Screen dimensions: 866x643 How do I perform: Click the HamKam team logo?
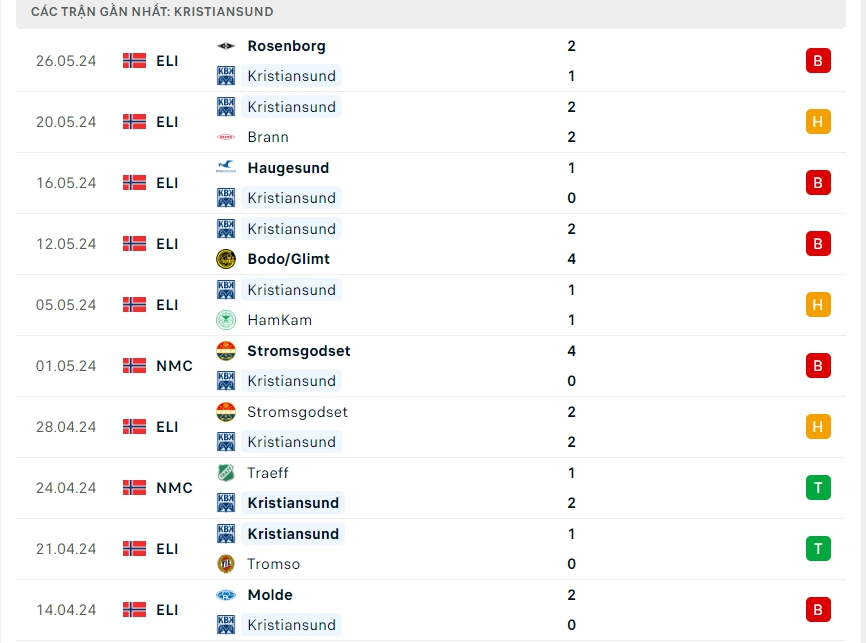(x=226, y=320)
